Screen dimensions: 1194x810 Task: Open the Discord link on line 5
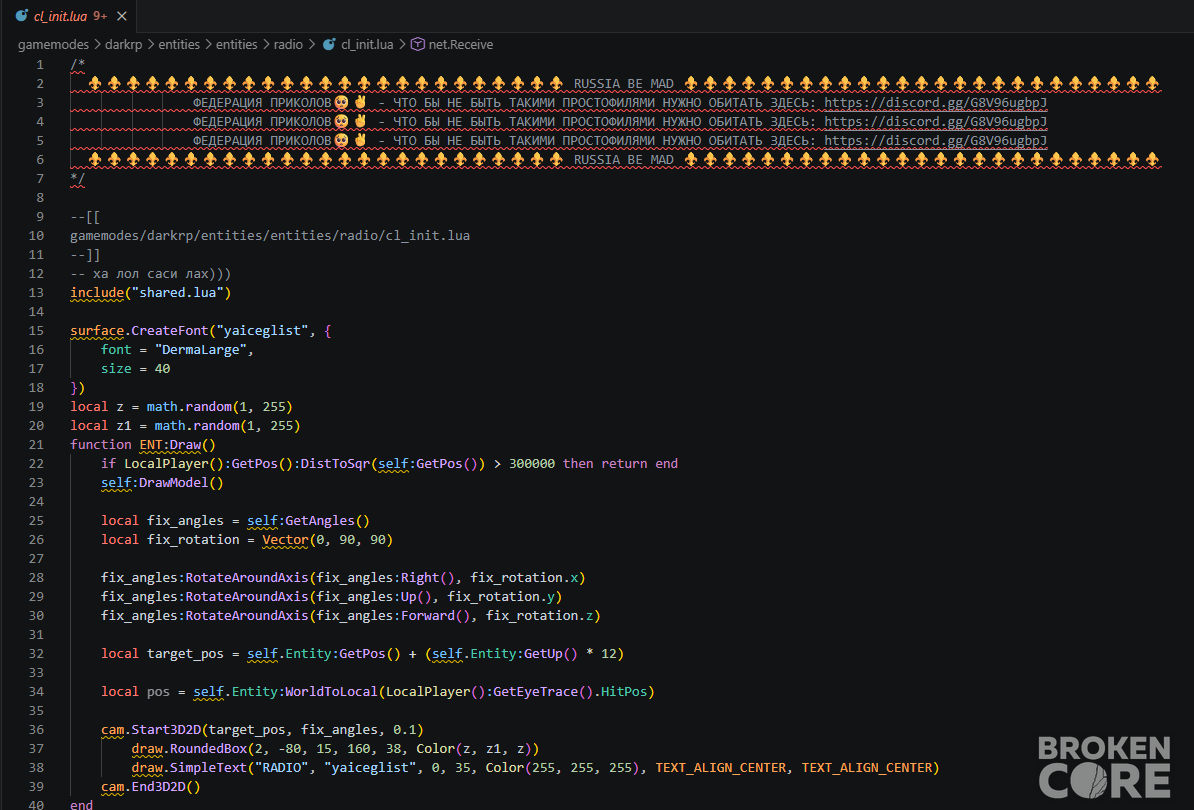coord(935,141)
